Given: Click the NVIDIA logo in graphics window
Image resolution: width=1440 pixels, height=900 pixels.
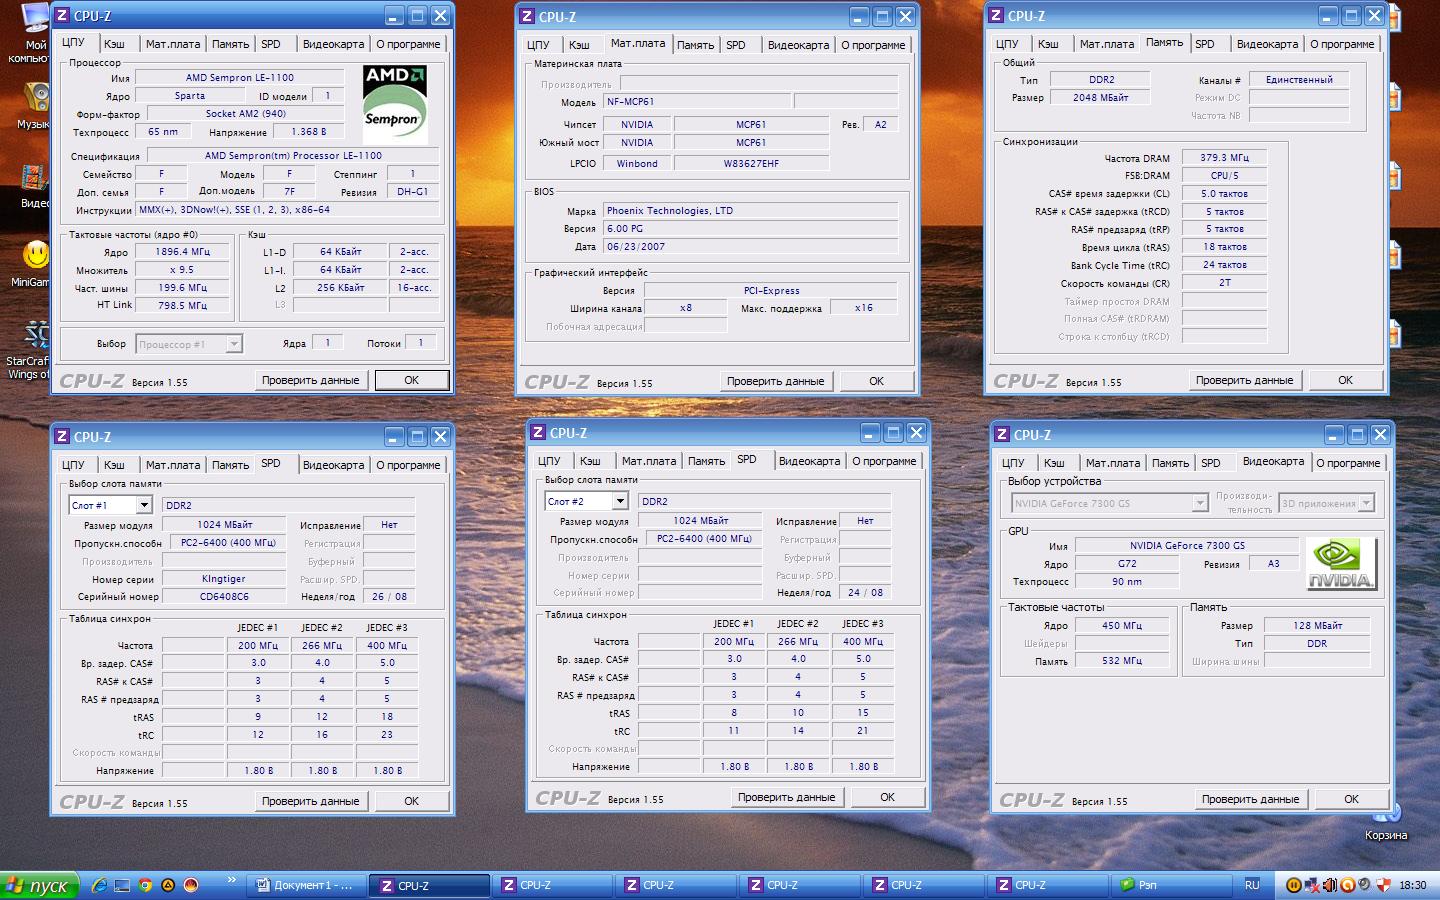Looking at the screenshot, I should pos(1341,565).
